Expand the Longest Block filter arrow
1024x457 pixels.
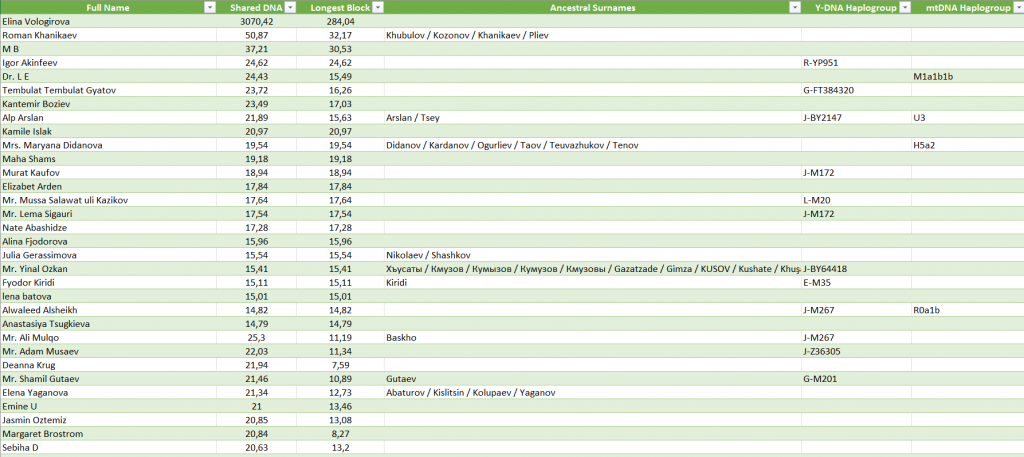(x=377, y=7)
